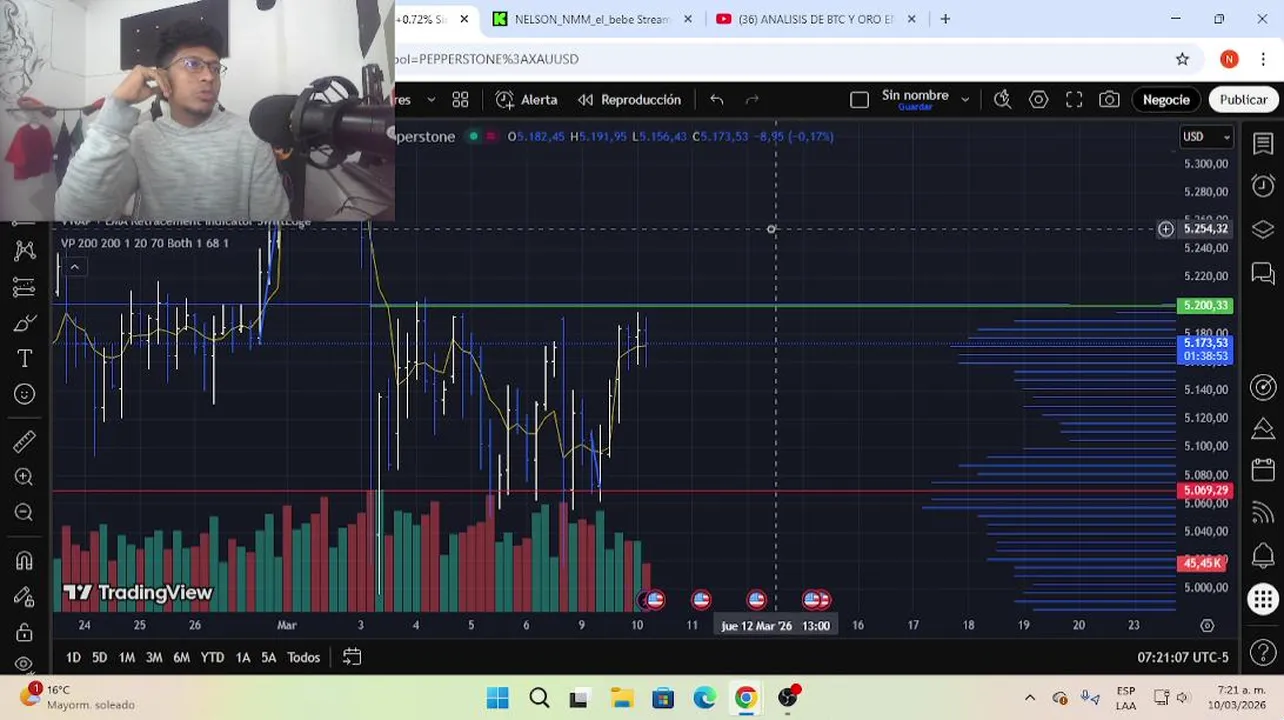Image resolution: width=1284 pixels, height=720 pixels.
Task: Open time zone 07:21:07 UTC-5 menu
Action: (x=1183, y=657)
